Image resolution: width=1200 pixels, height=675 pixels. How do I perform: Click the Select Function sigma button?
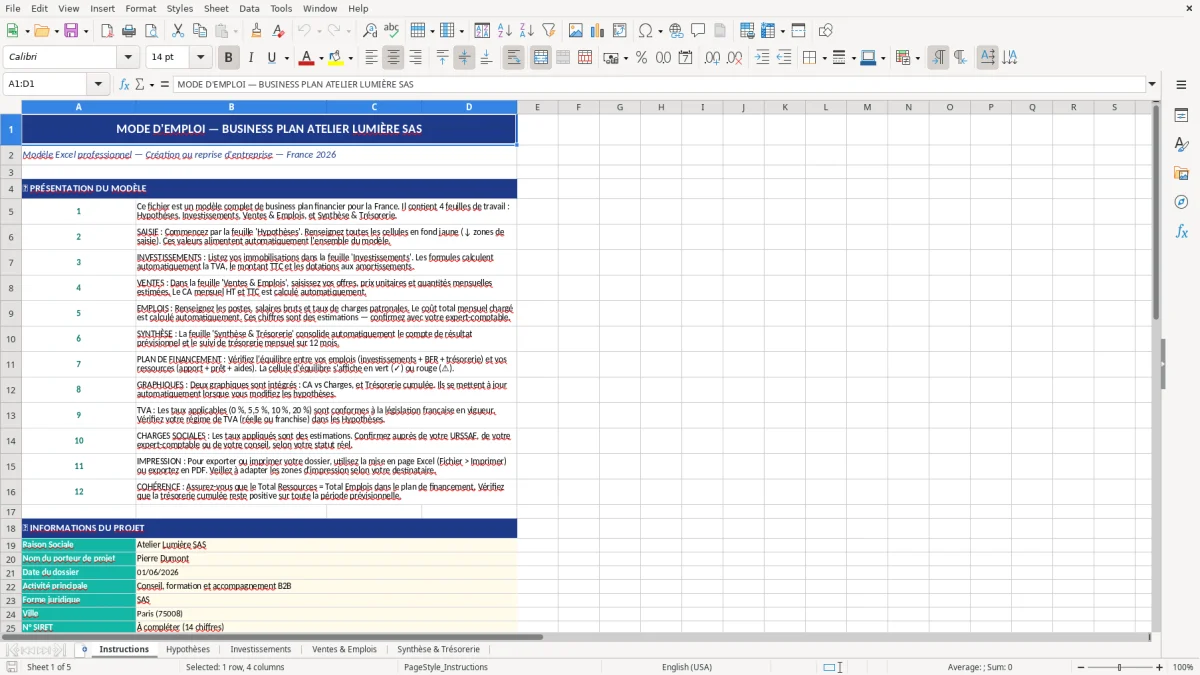139,85
